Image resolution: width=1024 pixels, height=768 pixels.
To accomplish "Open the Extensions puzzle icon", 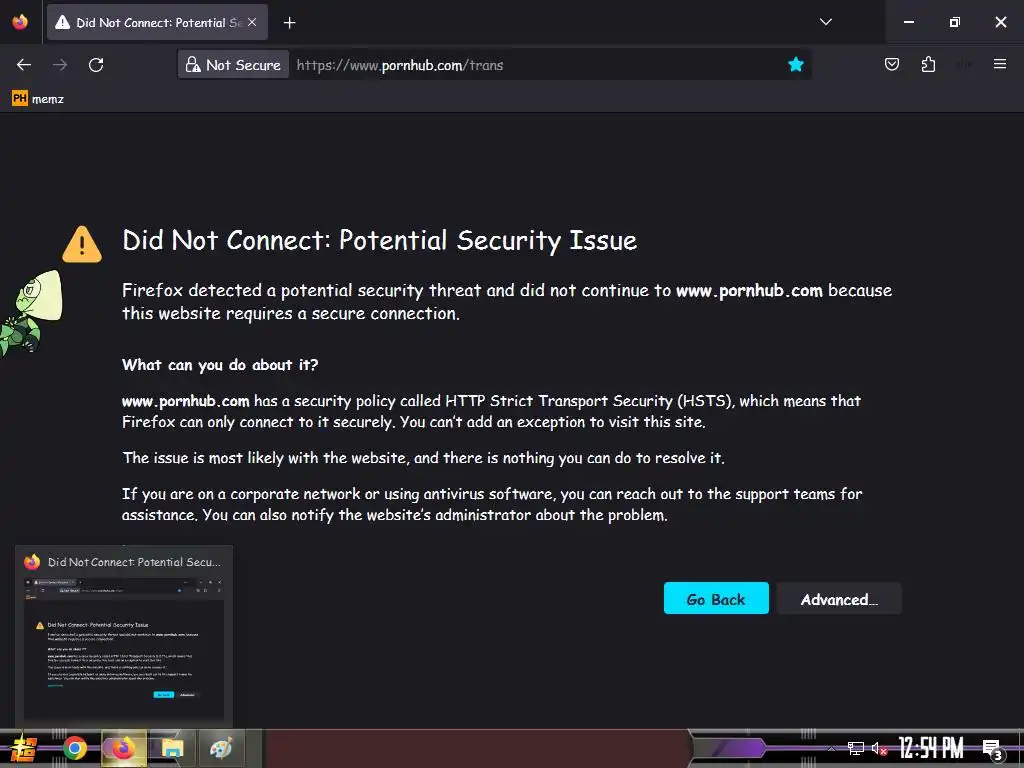I will click(928, 64).
